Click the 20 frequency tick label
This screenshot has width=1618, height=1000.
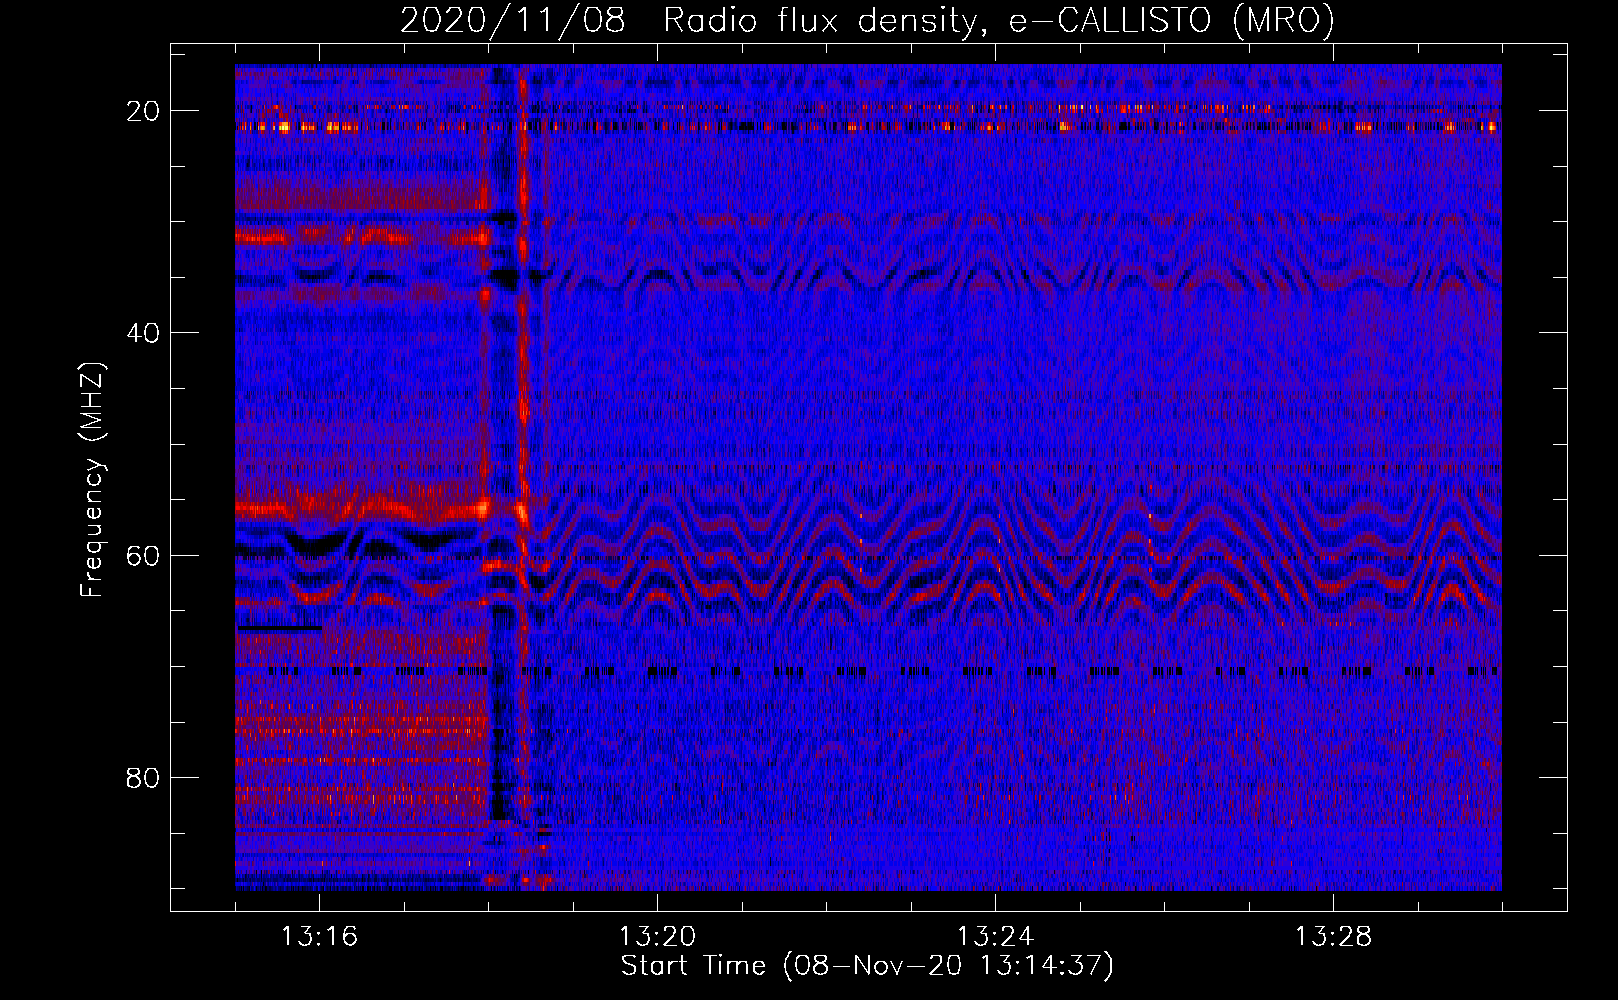click(x=143, y=111)
